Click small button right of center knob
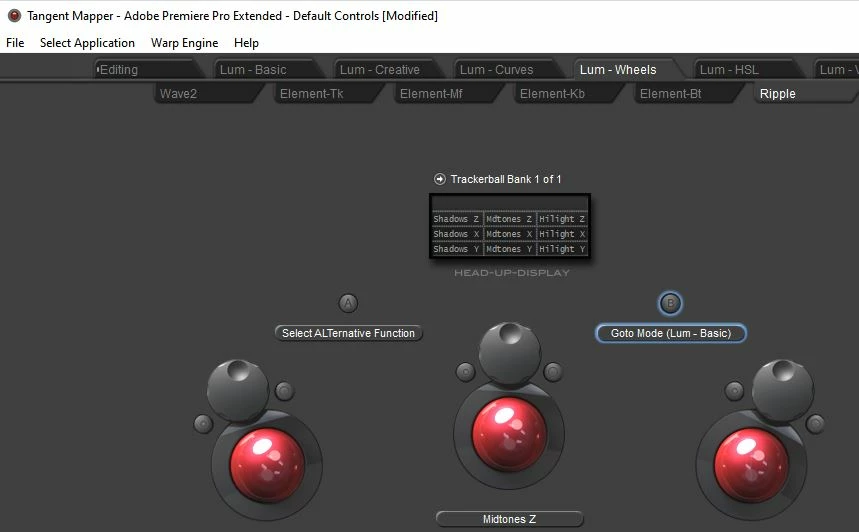Screen dimensions: 859x532 [553, 372]
